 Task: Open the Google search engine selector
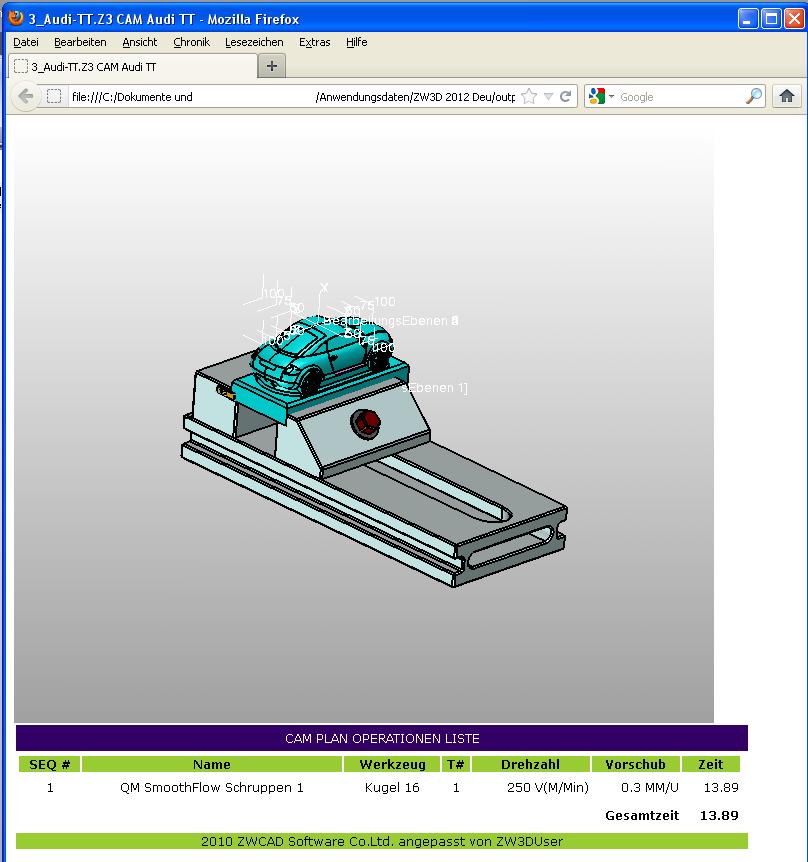click(601, 97)
